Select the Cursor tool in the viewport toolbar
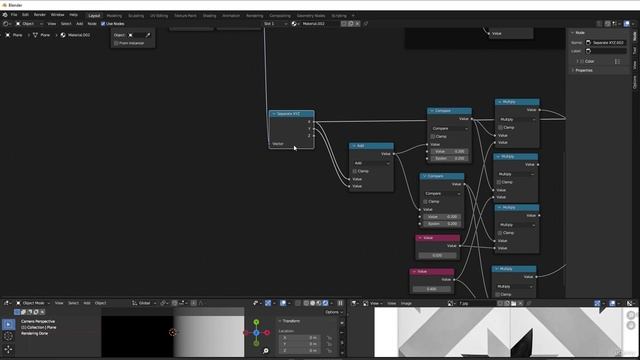The height and width of the screenshot is (360, 640). click(x=8, y=337)
